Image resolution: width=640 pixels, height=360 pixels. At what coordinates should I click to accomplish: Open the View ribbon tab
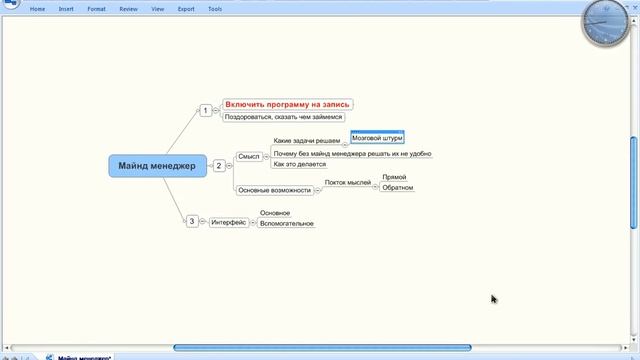pos(158,9)
